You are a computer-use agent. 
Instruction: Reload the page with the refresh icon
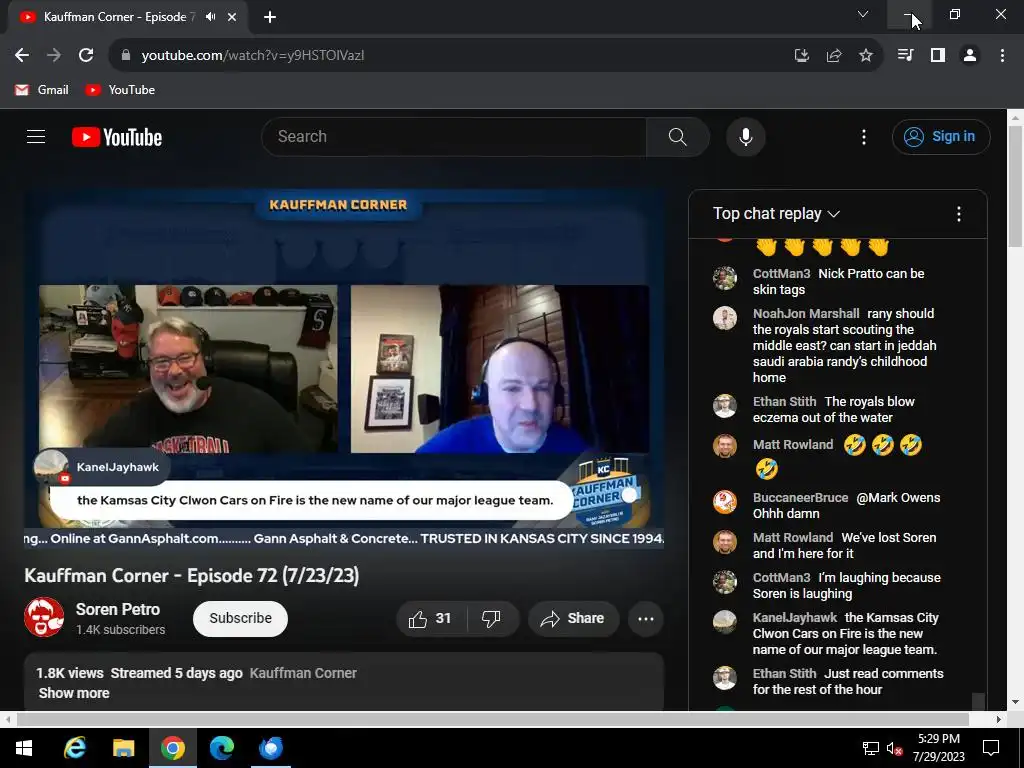coord(86,56)
